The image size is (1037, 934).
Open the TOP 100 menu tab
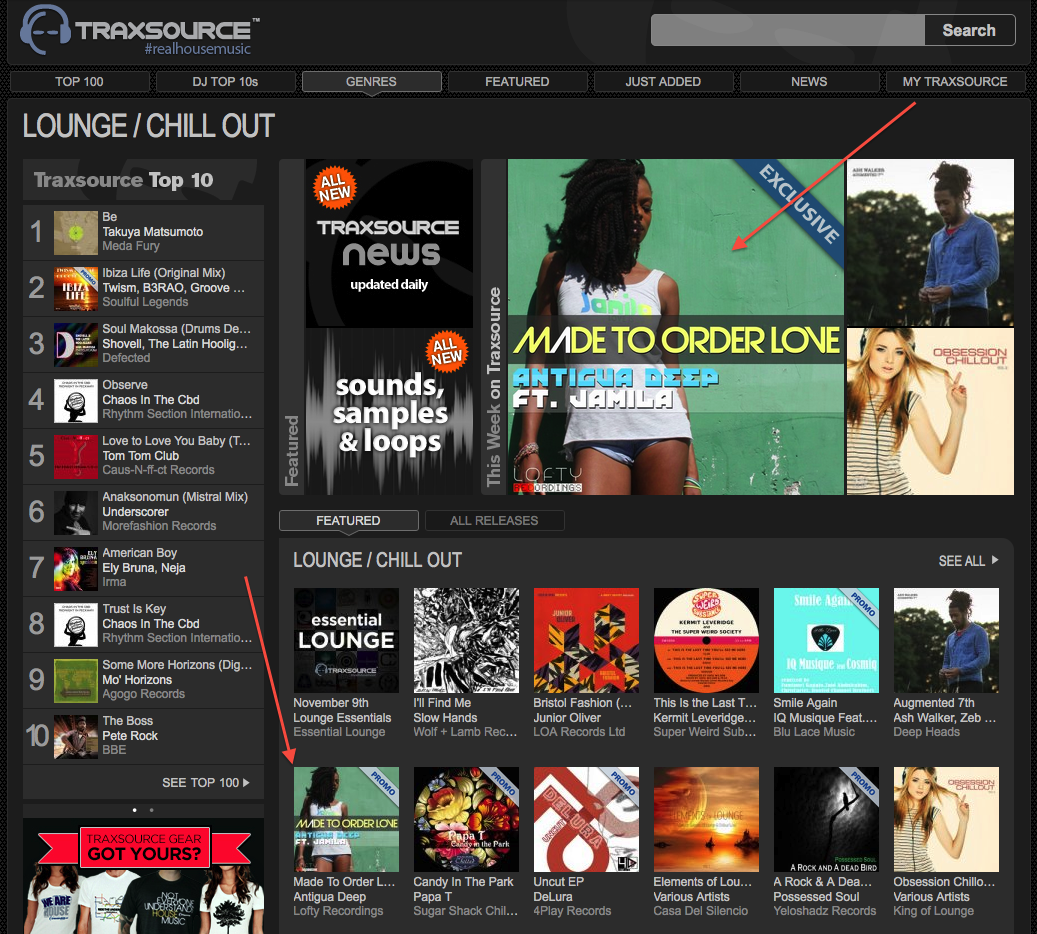click(x=79, y=81)
